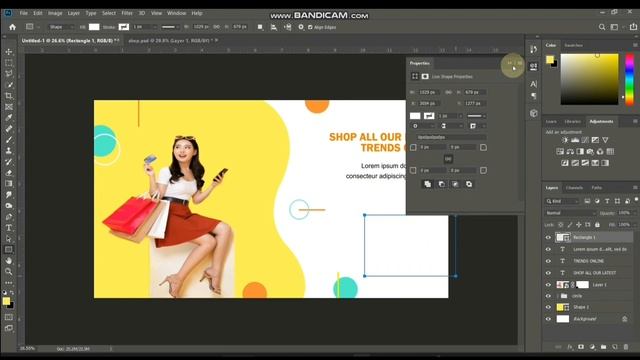640x360 pixels.
Task: Select the Eraser tool
Action: [x=9, y=173]
